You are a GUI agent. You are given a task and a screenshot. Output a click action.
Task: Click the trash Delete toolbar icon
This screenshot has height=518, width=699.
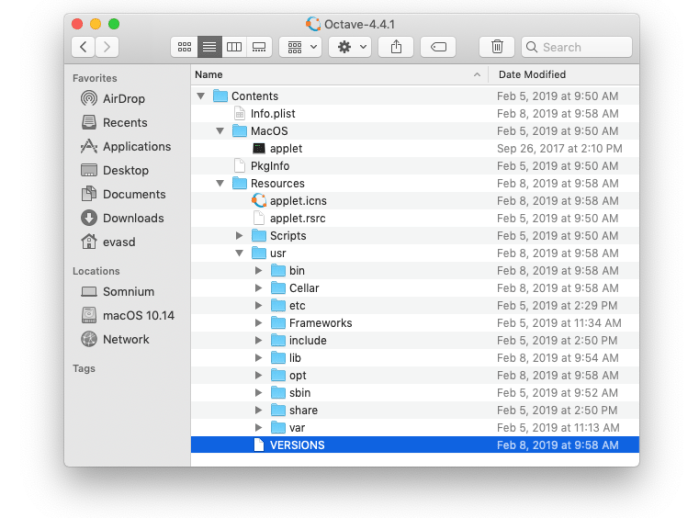pos(497,47)
